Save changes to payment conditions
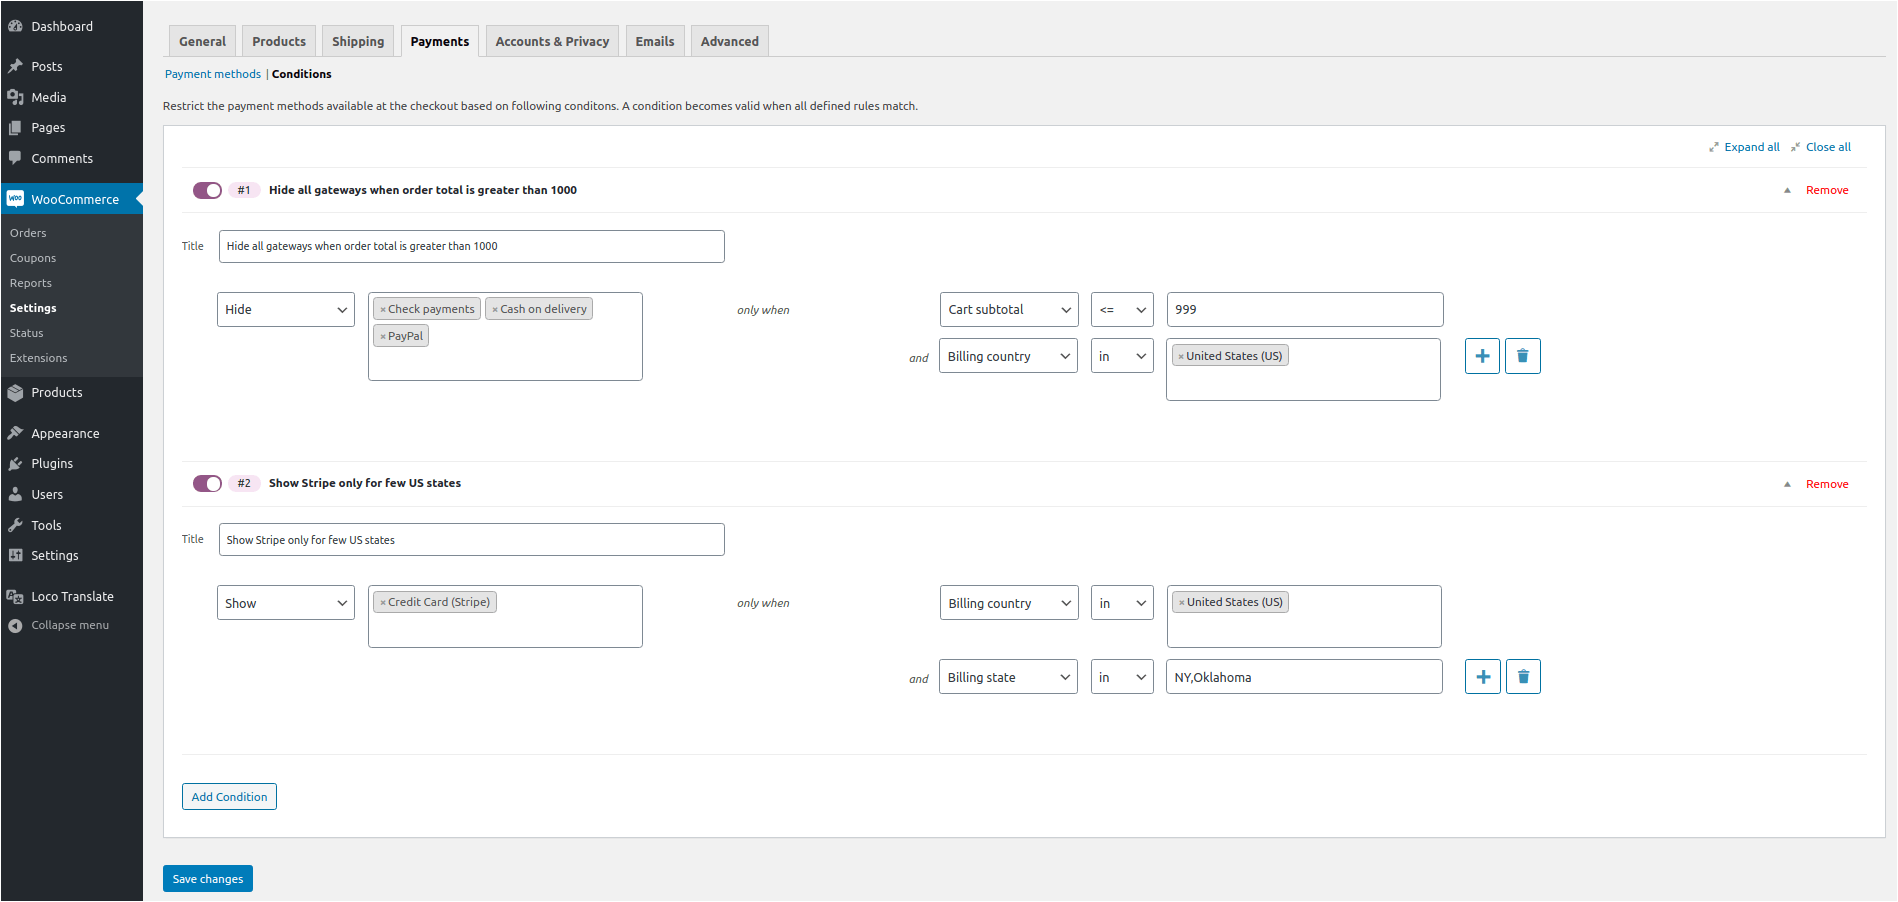 coord(207,878)
